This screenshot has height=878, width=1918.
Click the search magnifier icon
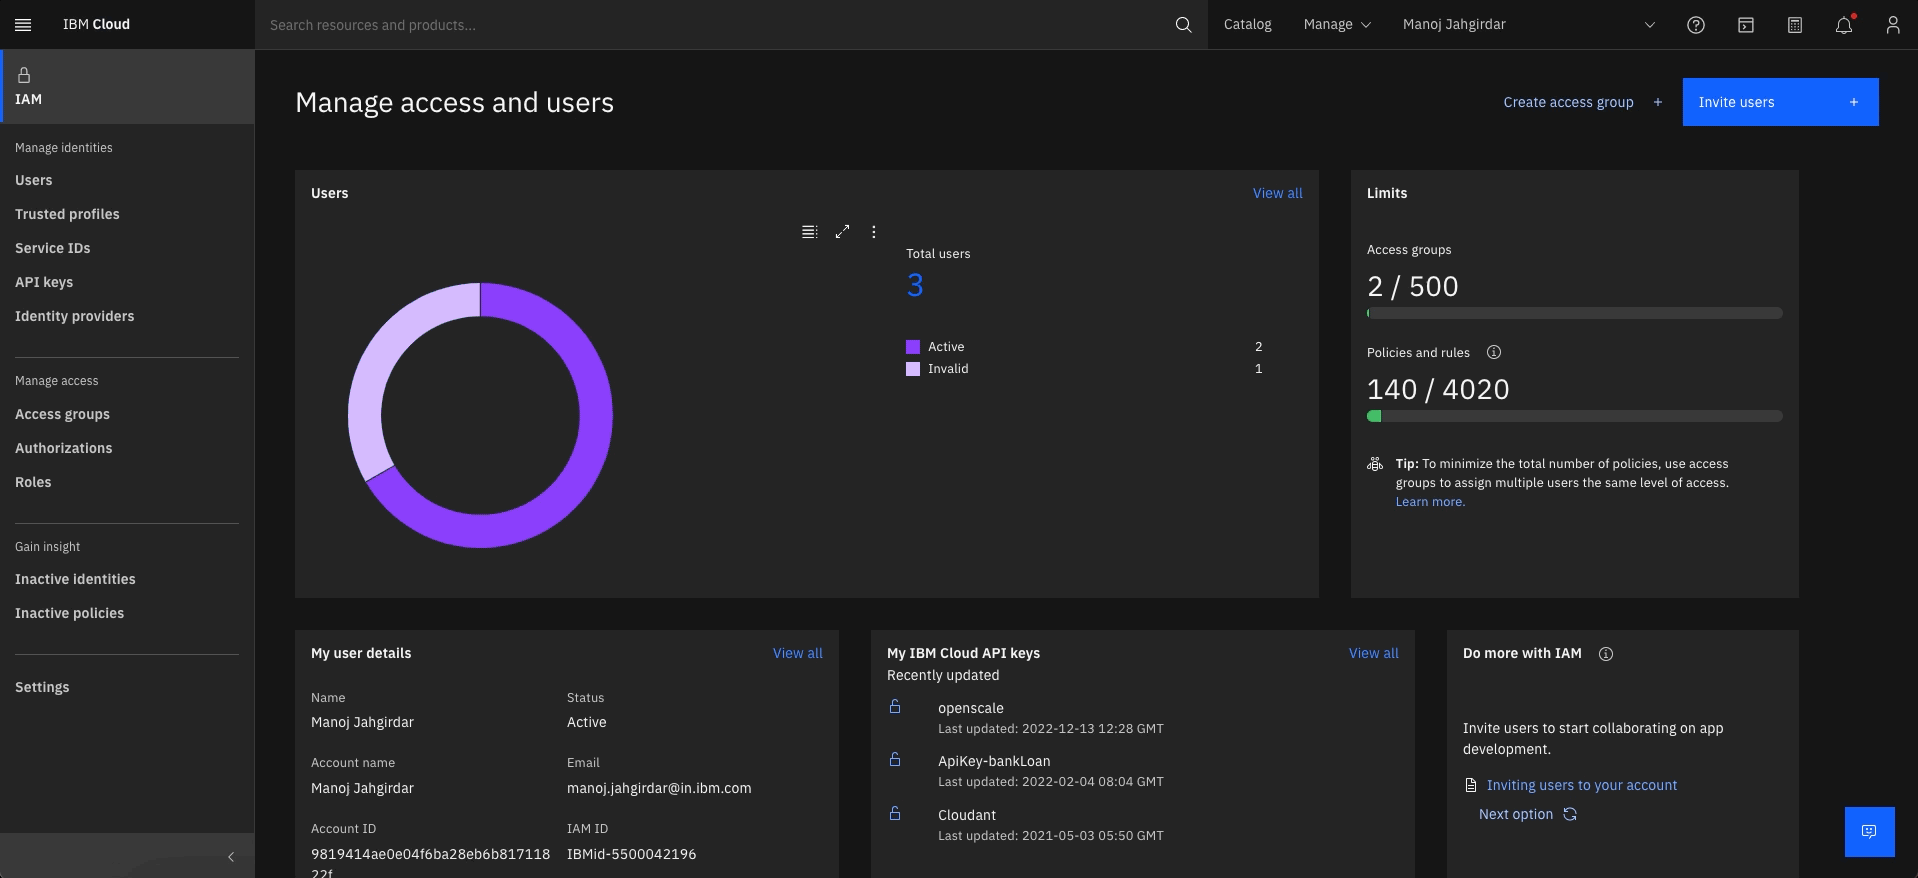[1183, 24]
